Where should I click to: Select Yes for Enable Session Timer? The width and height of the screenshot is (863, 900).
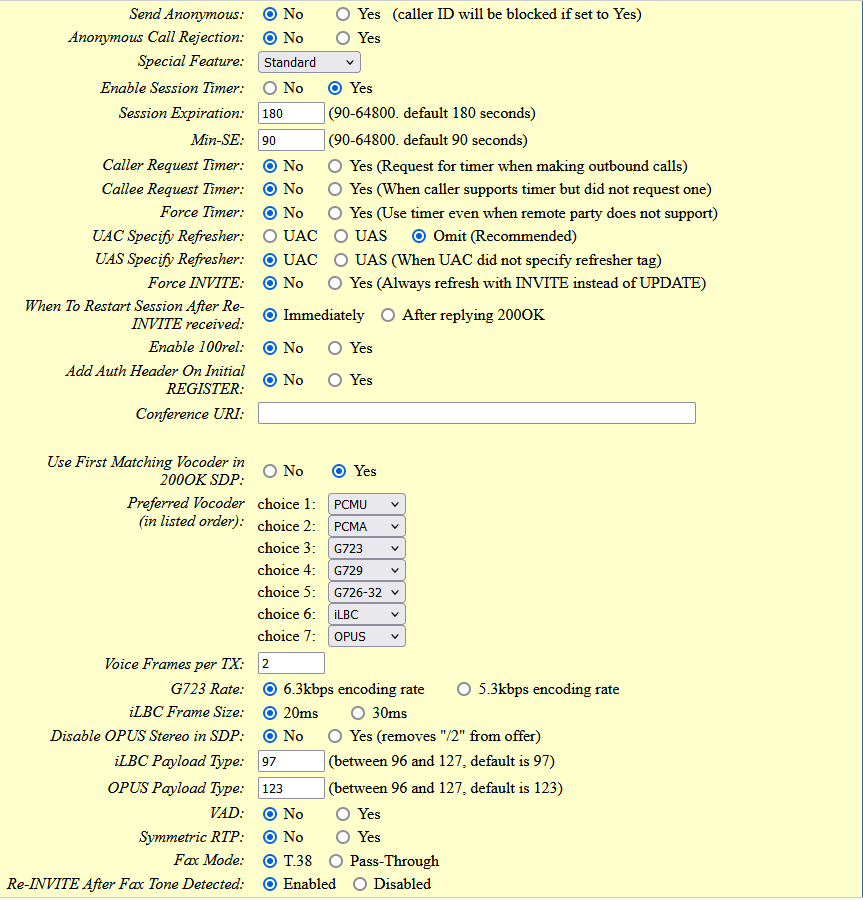tap(335, 88)
